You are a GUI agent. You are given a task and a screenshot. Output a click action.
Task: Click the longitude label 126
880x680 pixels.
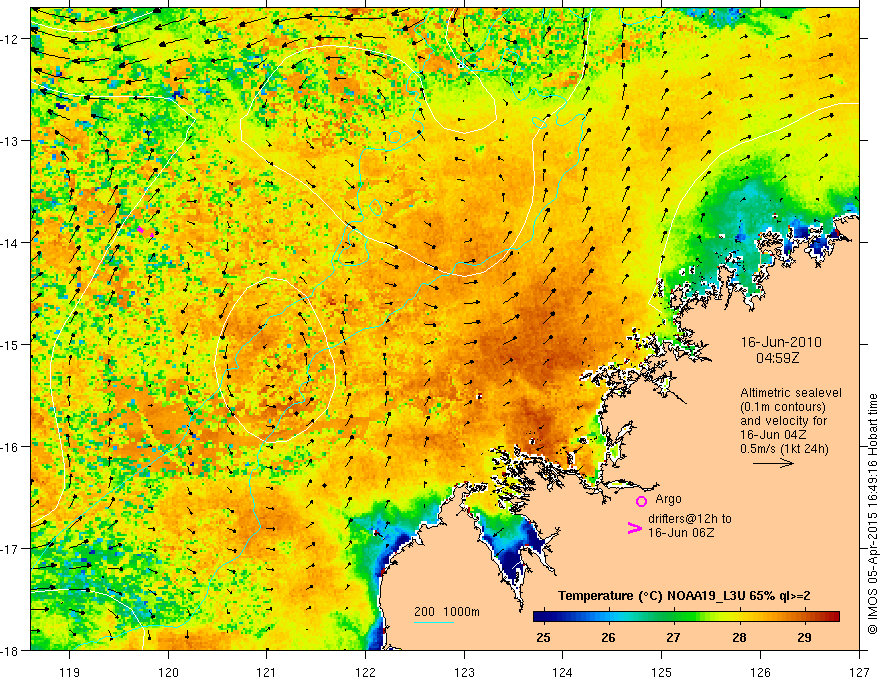coord(760,673)
